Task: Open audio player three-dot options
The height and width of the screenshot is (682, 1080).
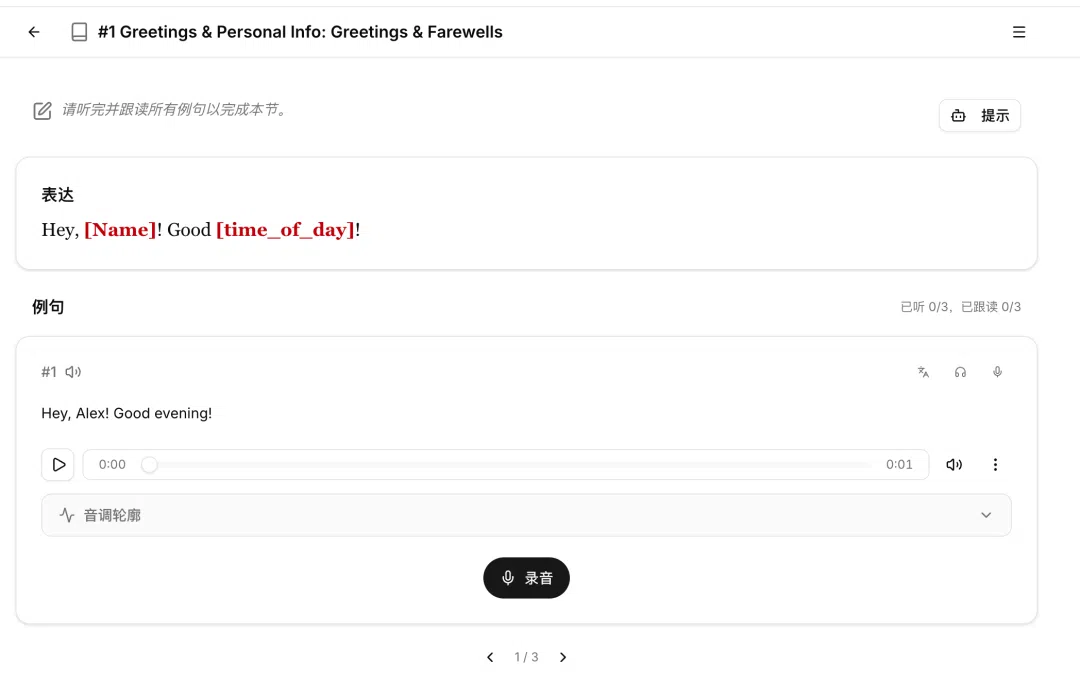Action: click(x=995, y=464)
